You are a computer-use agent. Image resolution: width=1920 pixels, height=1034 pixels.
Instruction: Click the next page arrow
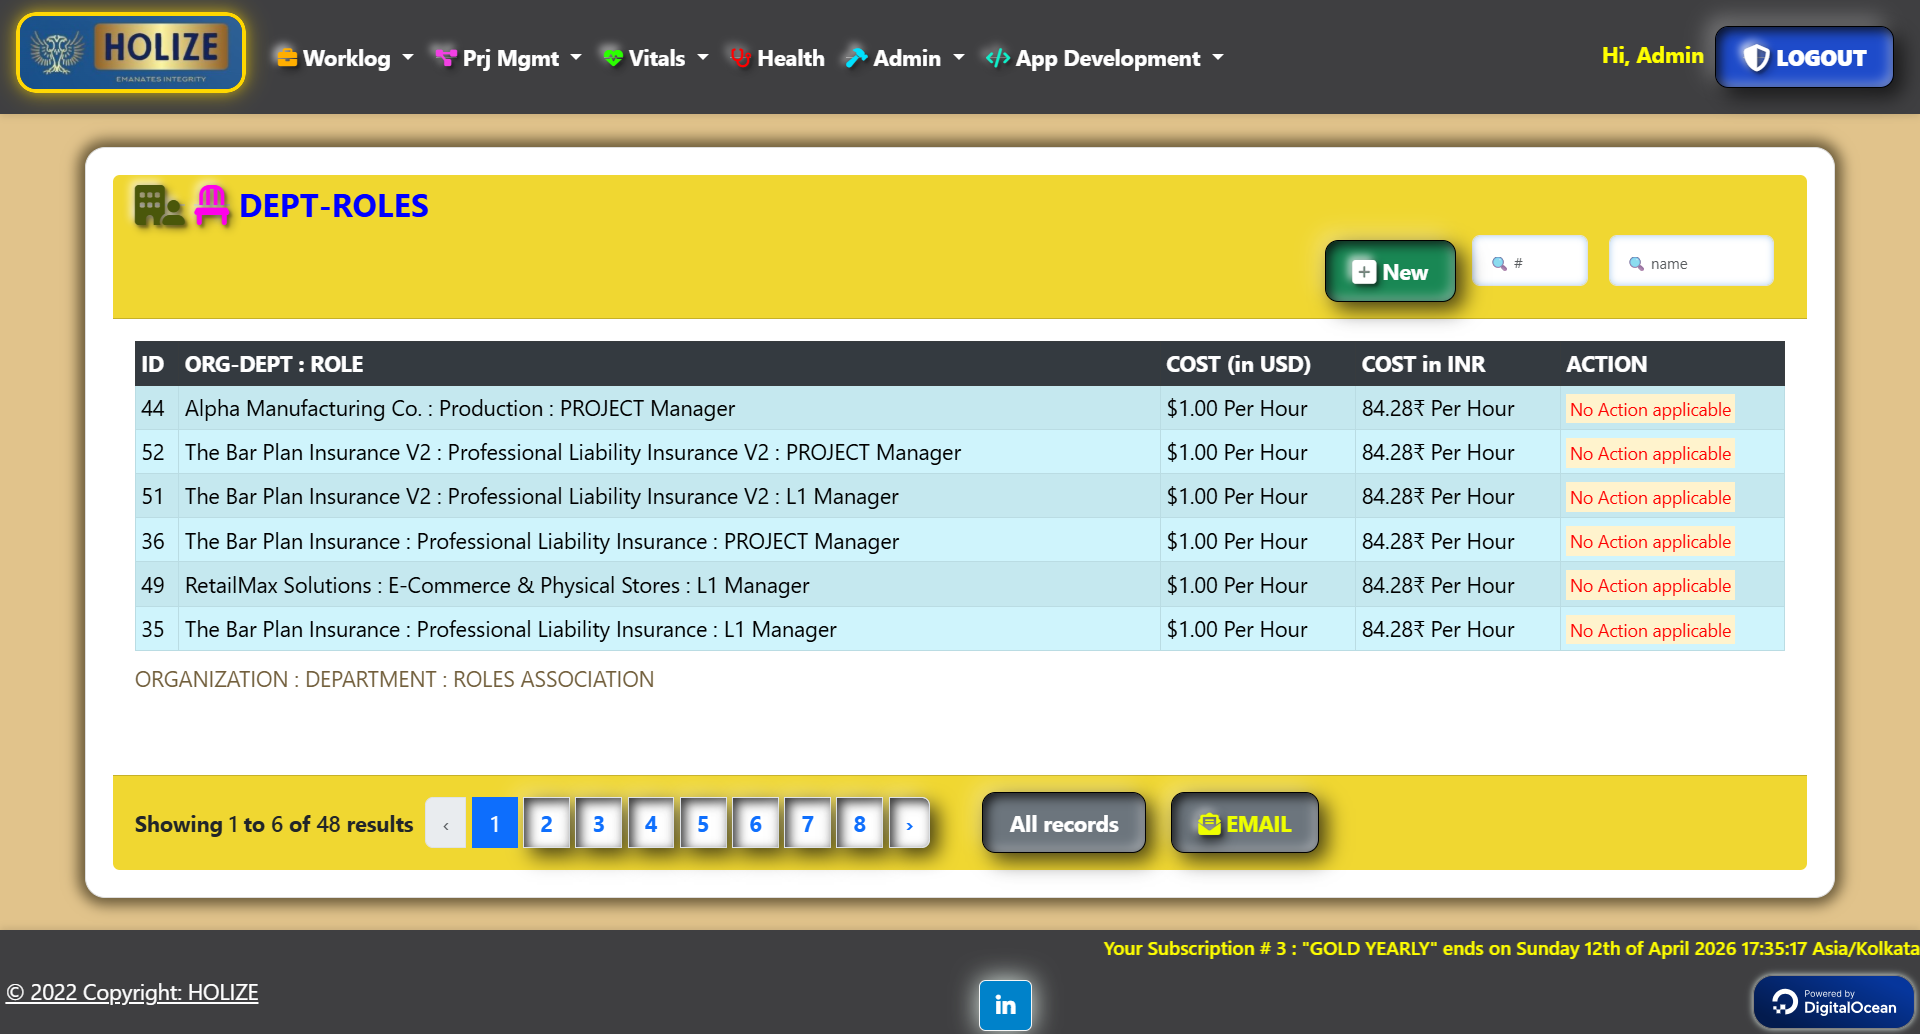[910, 823]
